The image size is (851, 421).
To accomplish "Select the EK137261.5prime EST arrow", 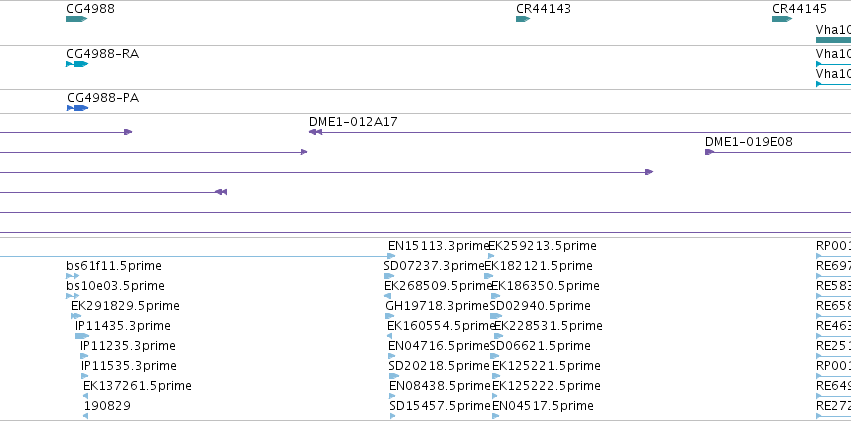I will pos(85,396).
